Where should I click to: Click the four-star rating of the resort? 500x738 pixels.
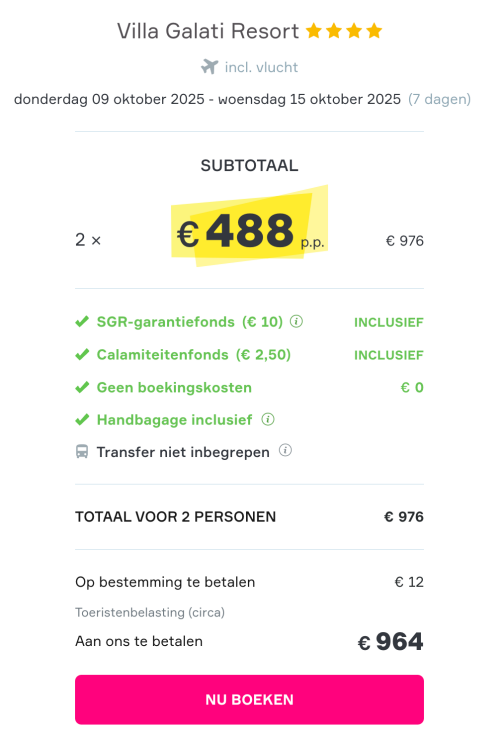click(x=344, y=31)
